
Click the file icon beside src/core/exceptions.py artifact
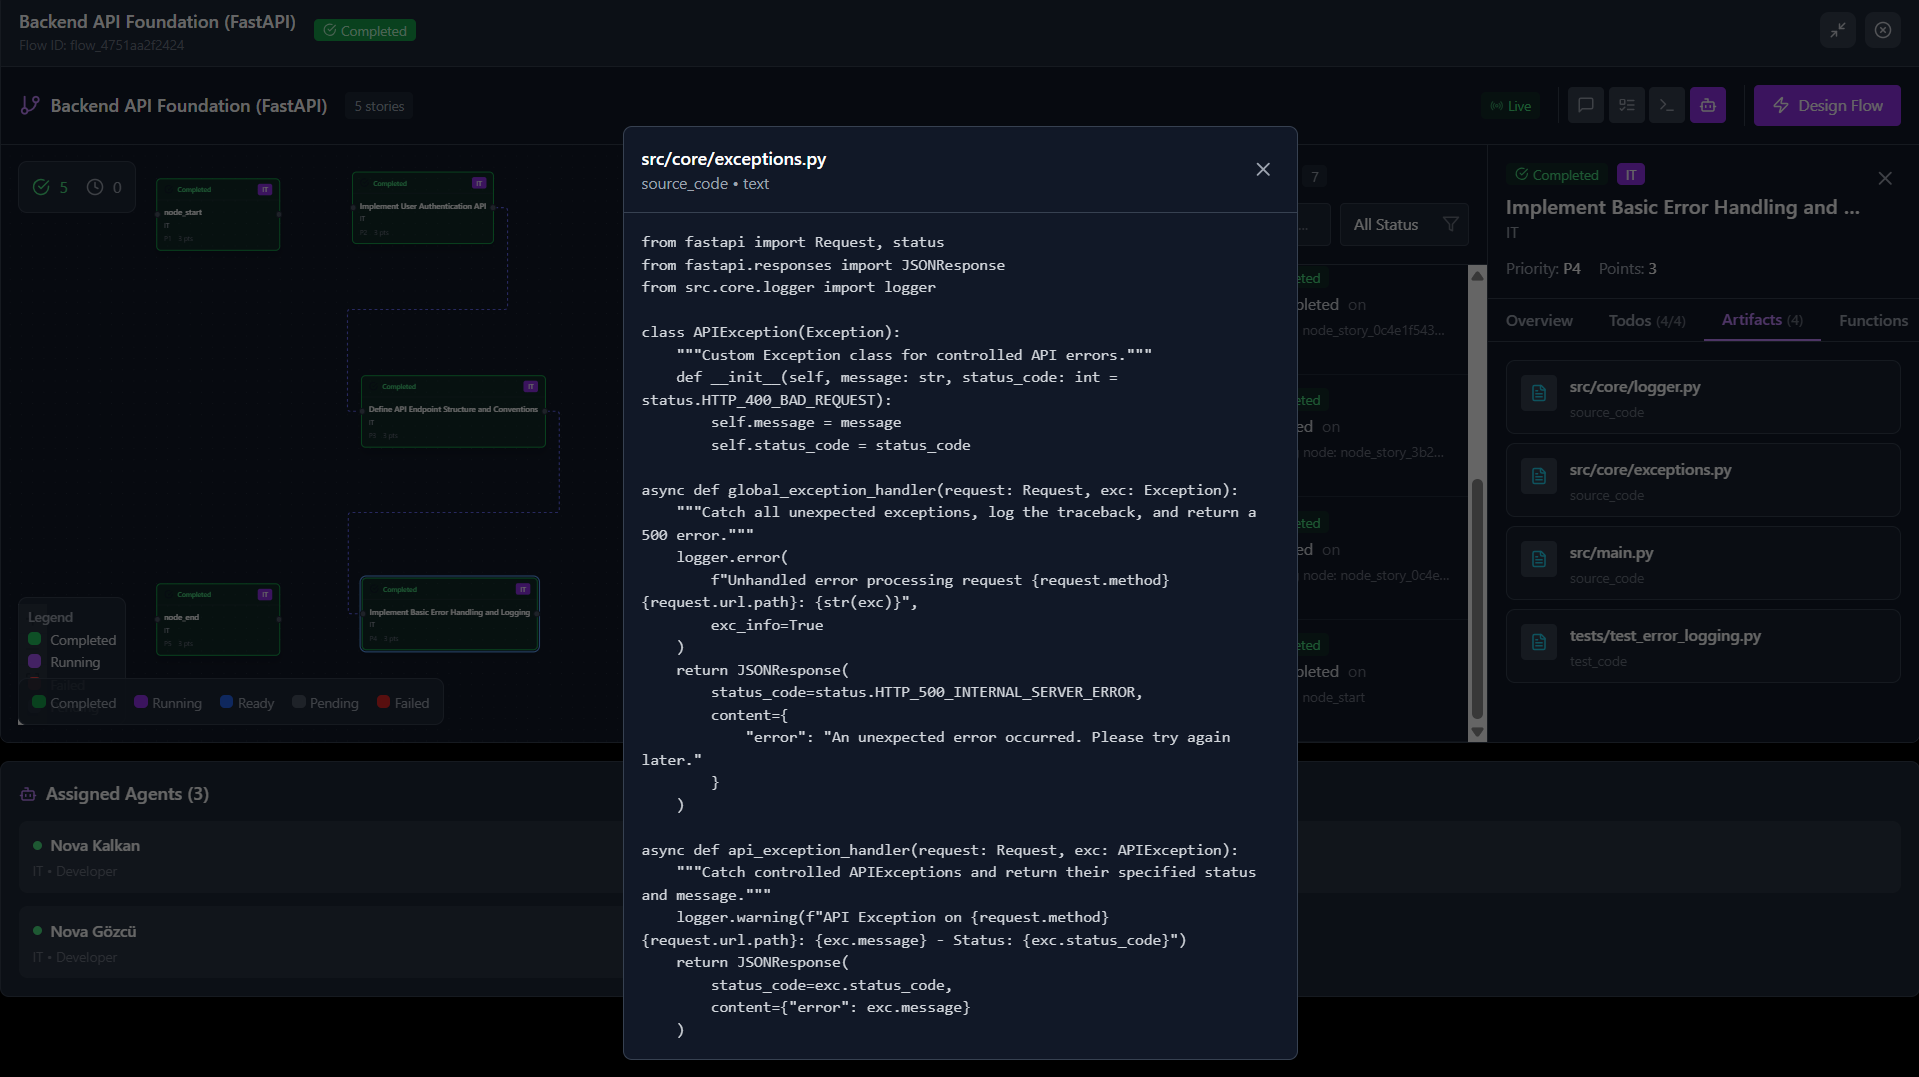(x=1539, y=476)
